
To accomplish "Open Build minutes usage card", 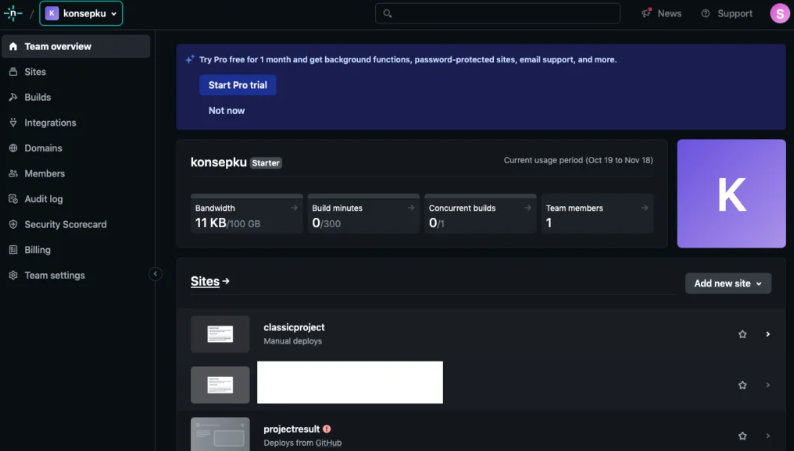I will [x=364, y=214].
